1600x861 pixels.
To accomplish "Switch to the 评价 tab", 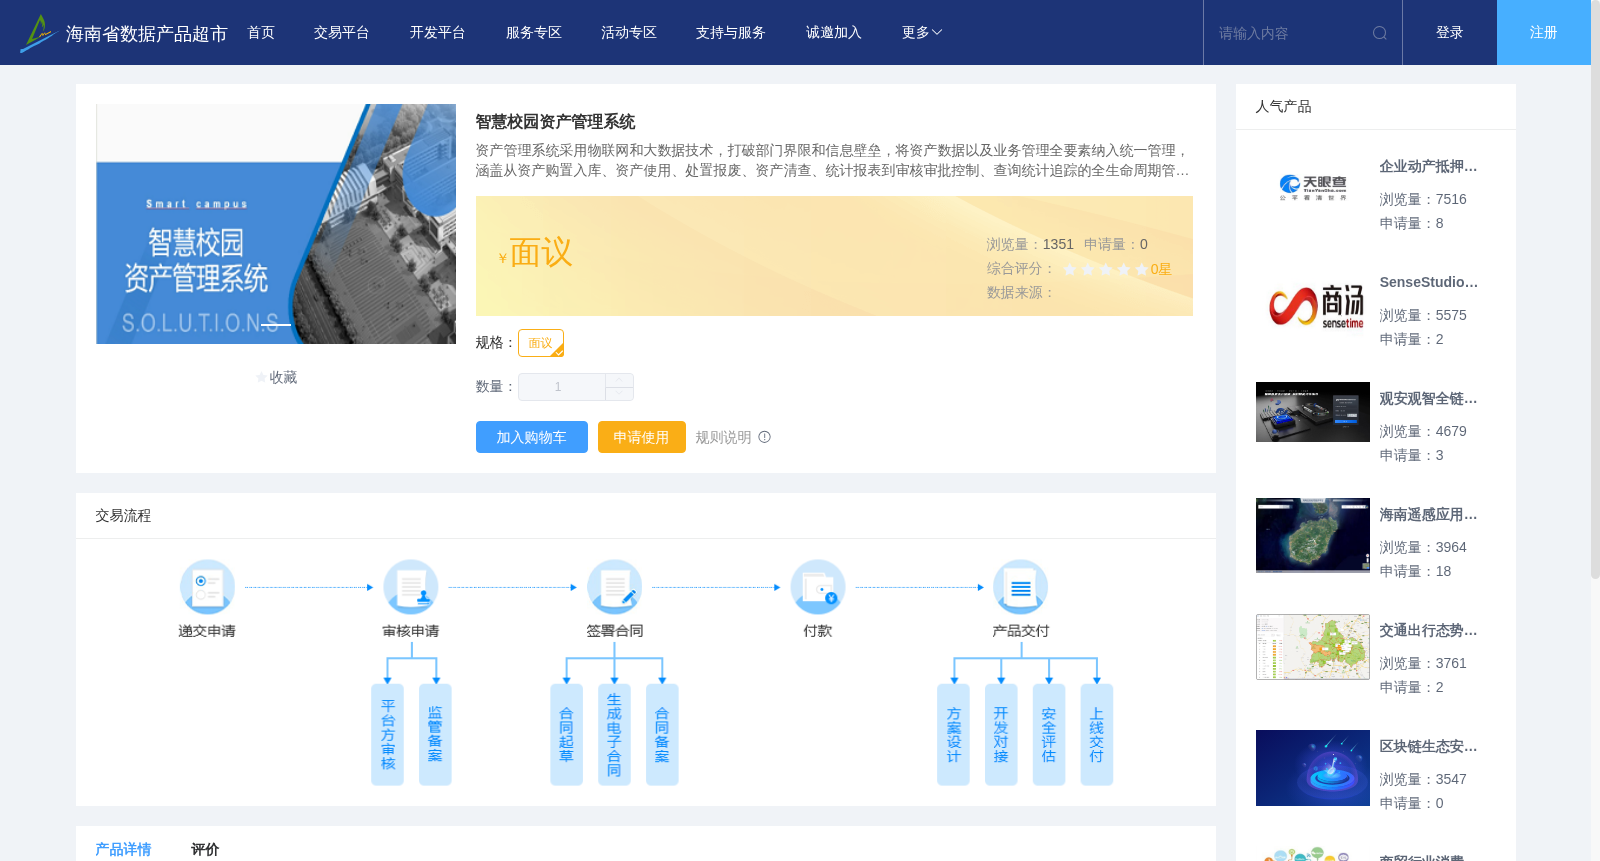I will tap(205, 849).
